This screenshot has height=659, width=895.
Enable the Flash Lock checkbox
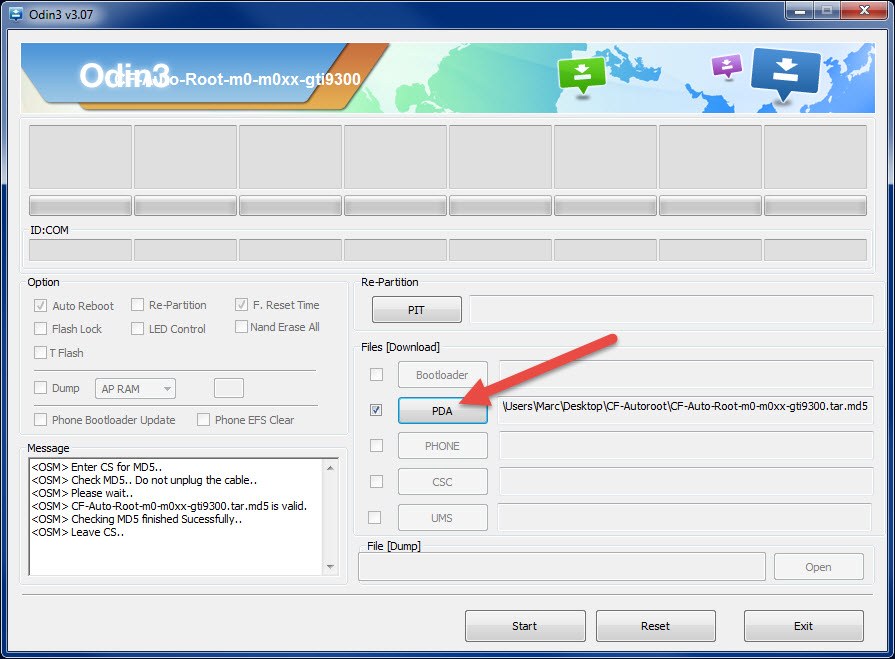point(41,329)
